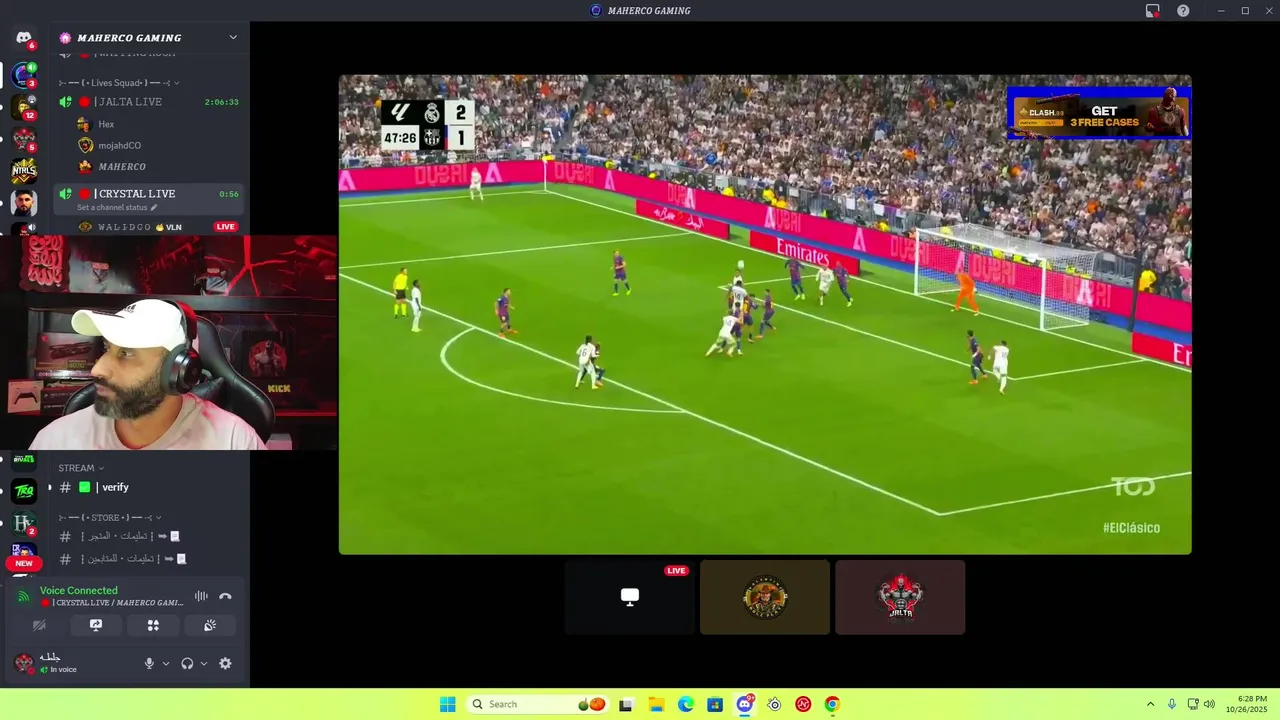The height and width of the screenshot is (720, 1280).
Task: Open Discord User Settings gear
Action: point(225,663)
